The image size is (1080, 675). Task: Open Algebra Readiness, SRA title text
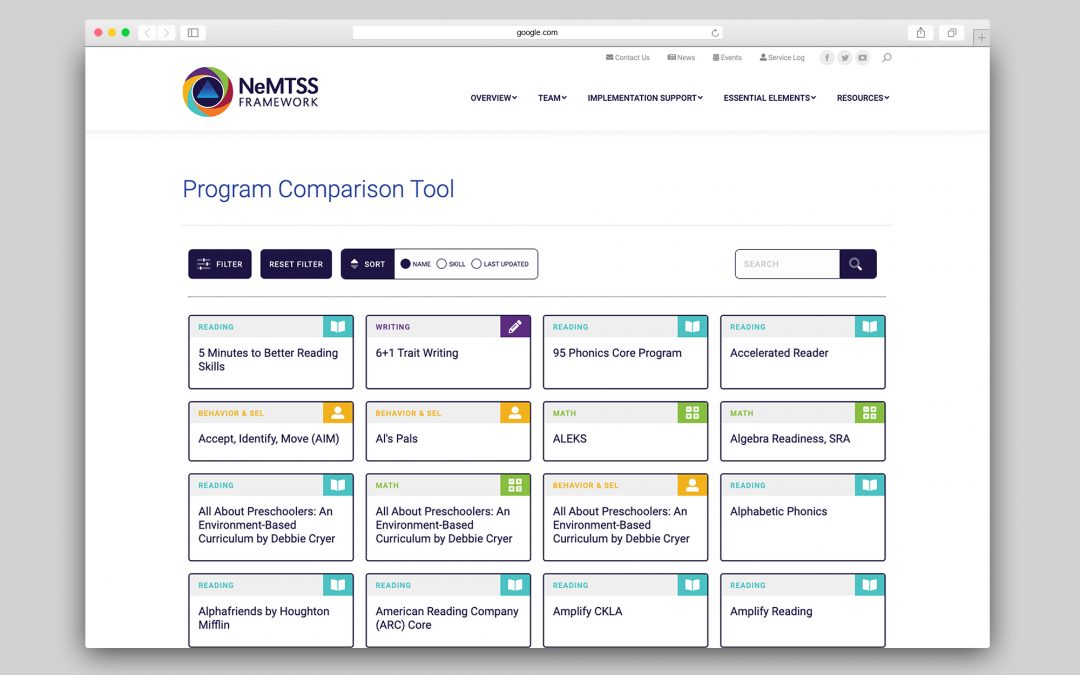point(790,439)
